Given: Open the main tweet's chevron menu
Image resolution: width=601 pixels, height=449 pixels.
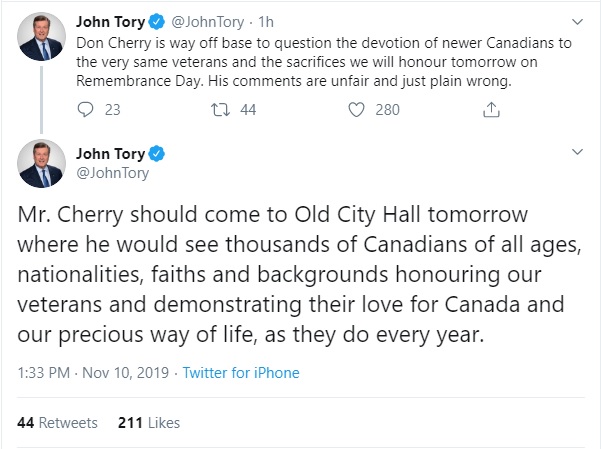Looking at the screenshot, I should click(577, 152).
